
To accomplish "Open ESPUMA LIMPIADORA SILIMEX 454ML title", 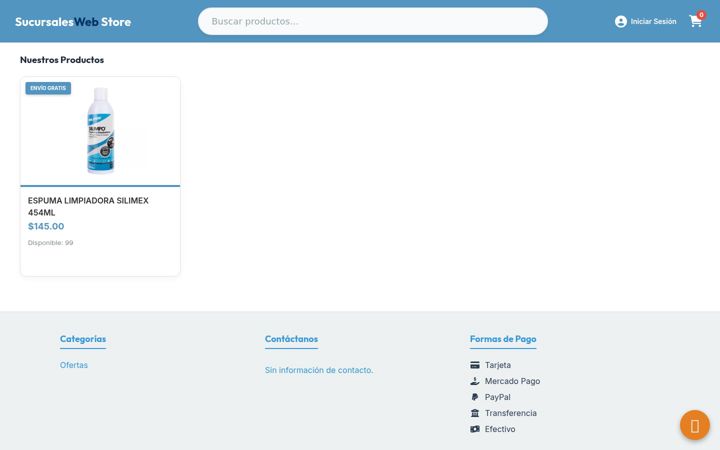I will tap(88, 207).
